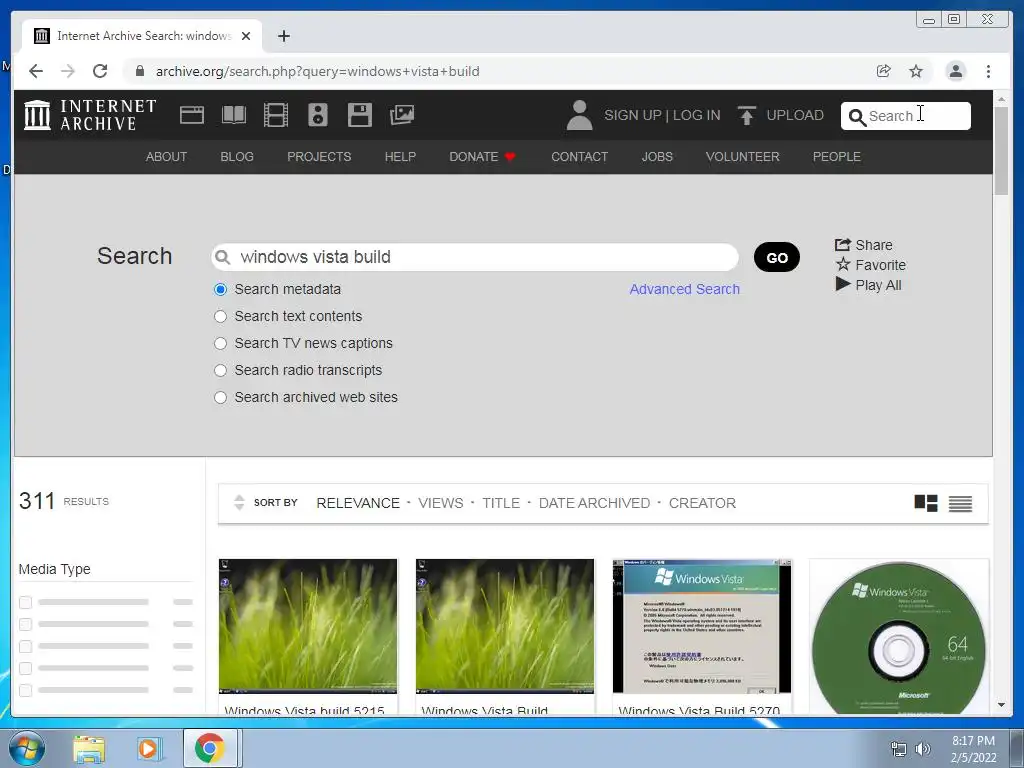Screen dimensions: 1024x768
Task: Bookmark this page with star
Action: point(916,71)
